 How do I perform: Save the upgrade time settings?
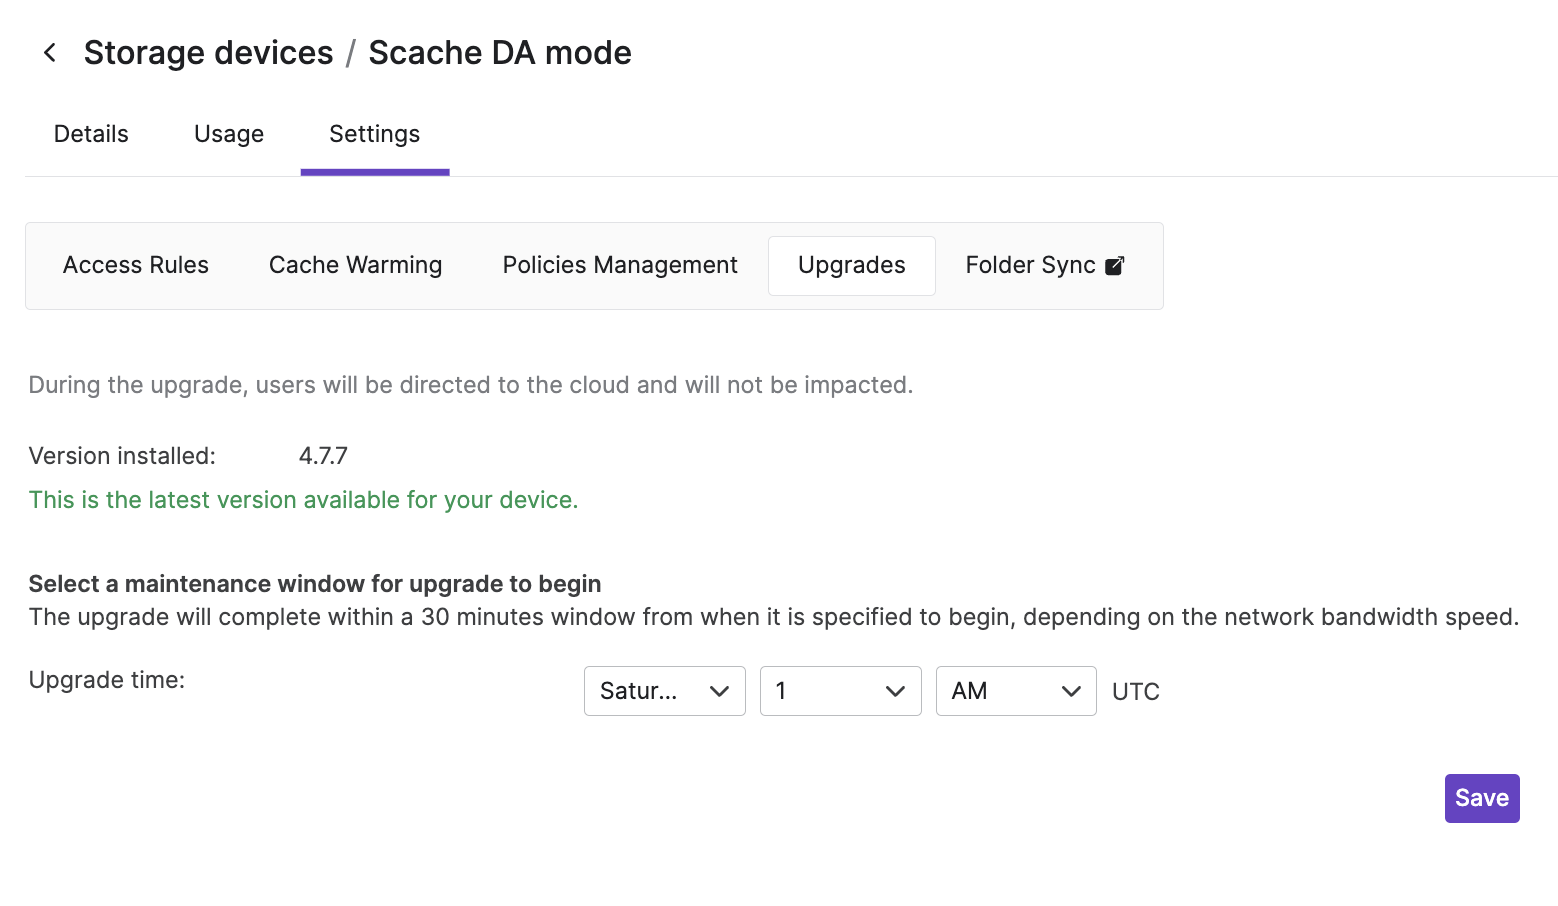click(1482, 798)
